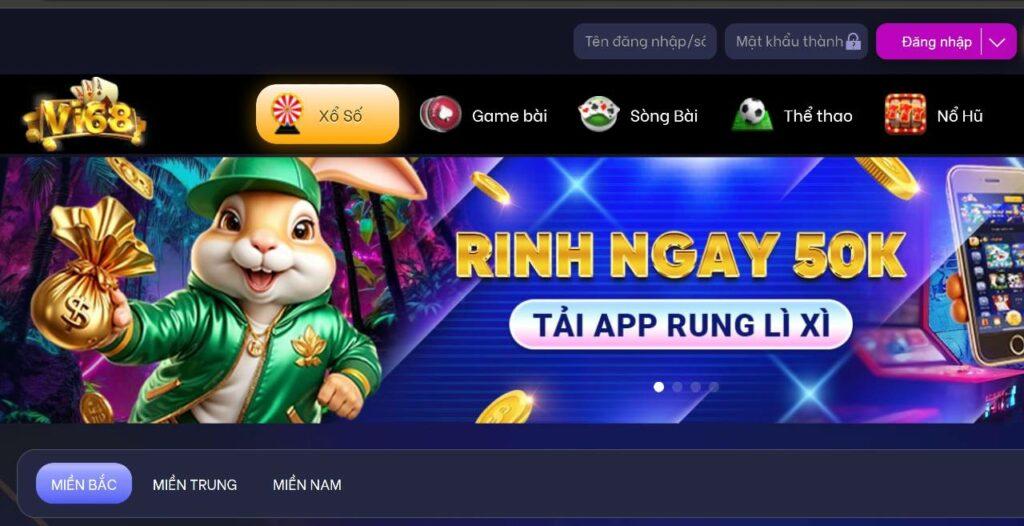
Task: Expand the arrow beside Đăng nhập
Action: 997,42
